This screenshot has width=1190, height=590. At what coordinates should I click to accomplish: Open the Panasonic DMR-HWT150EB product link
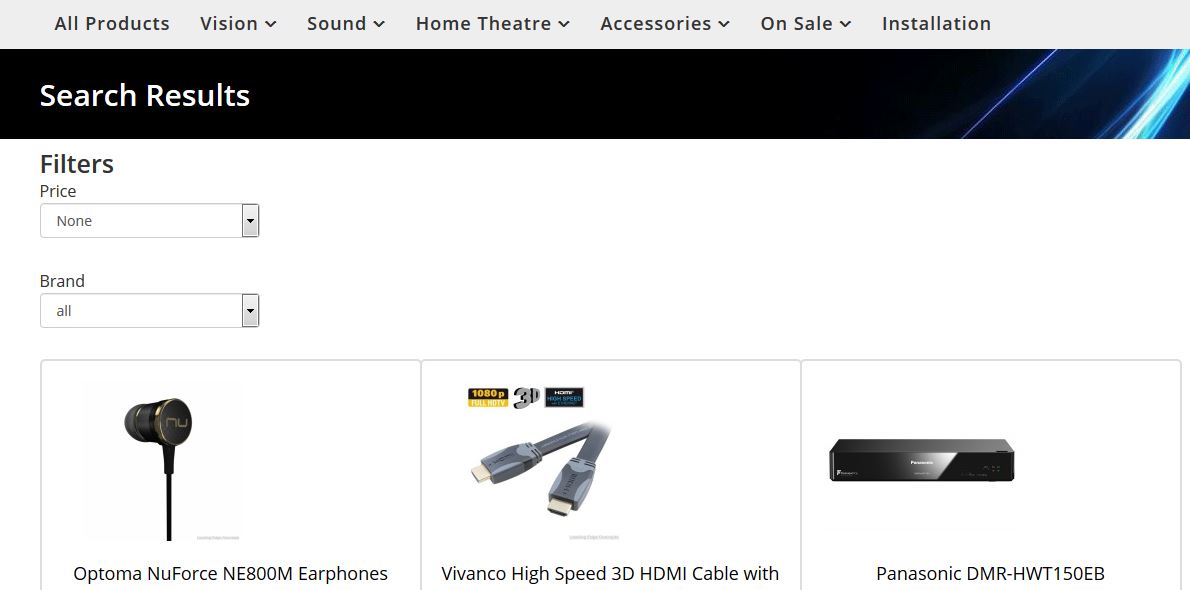pos(990,574)
